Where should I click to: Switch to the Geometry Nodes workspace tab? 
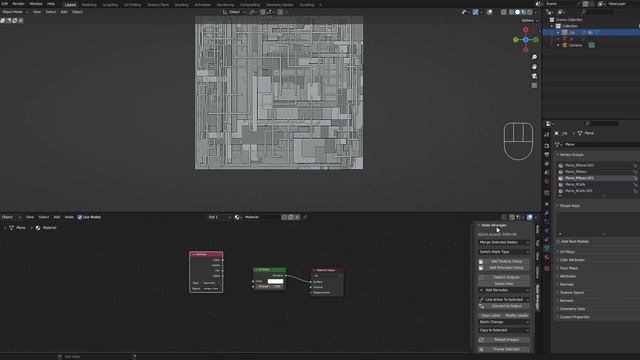280,5
